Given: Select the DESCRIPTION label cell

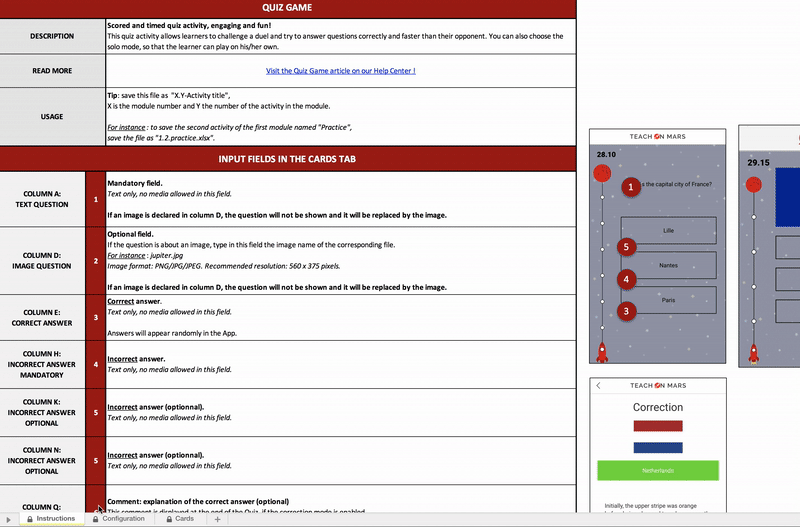Looking at the screenshot, I should click(52, 36).
